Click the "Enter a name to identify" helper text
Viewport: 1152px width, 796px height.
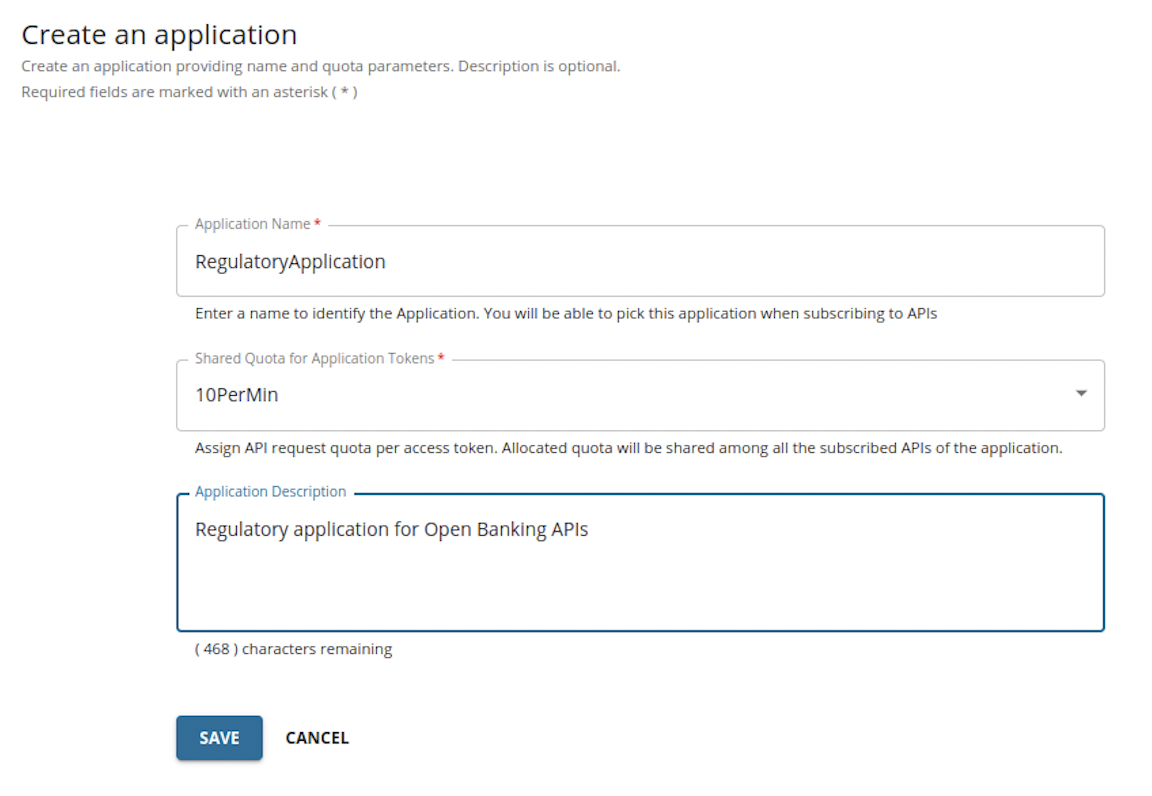point(566,314)
